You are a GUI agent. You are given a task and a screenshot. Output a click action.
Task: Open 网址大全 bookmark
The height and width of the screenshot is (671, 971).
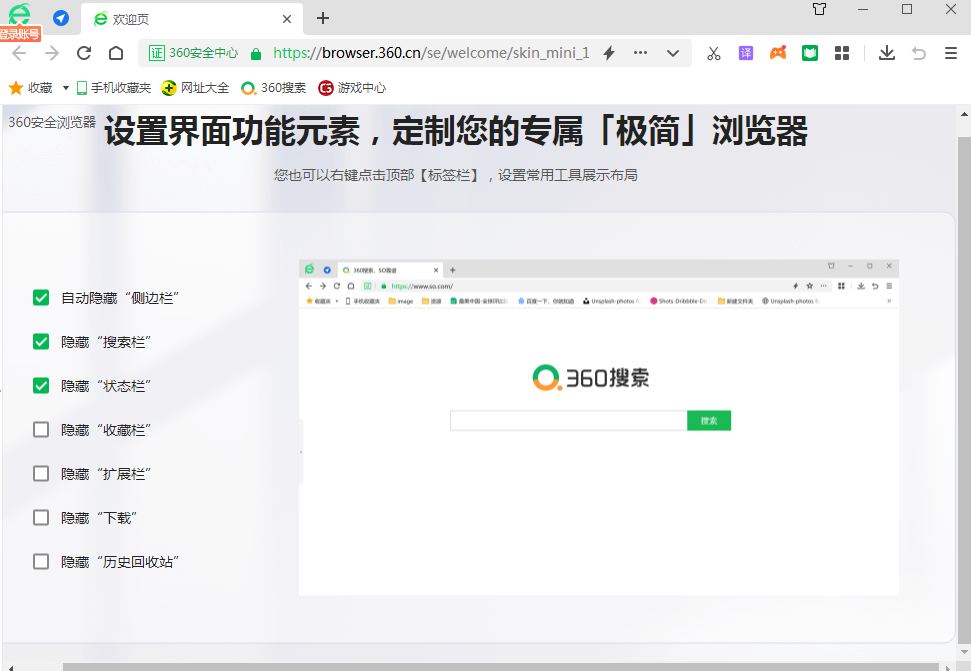[x=195, y=88]
